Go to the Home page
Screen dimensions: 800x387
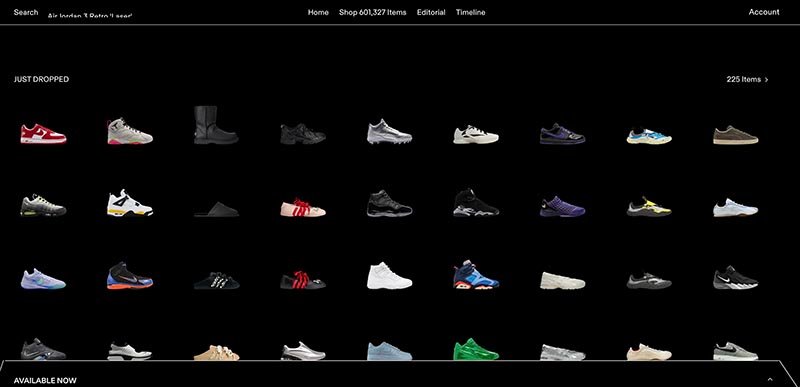pos(318,12)
